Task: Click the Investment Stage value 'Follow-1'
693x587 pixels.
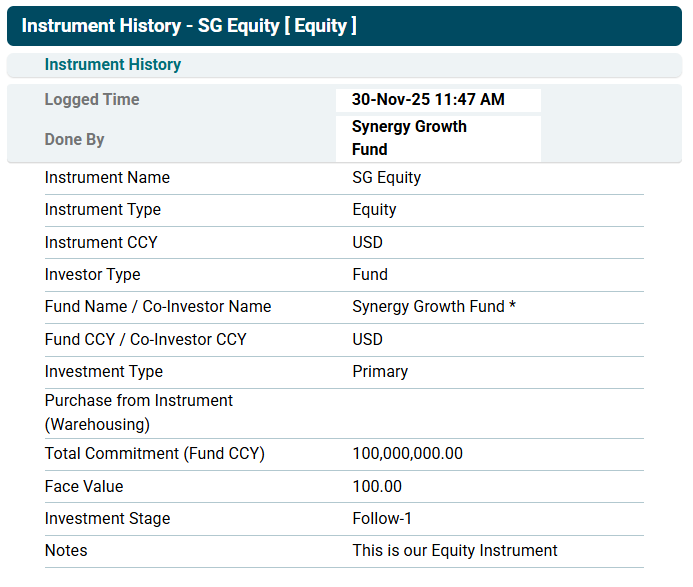Action: pyautogui.click(x=382, y=519)
